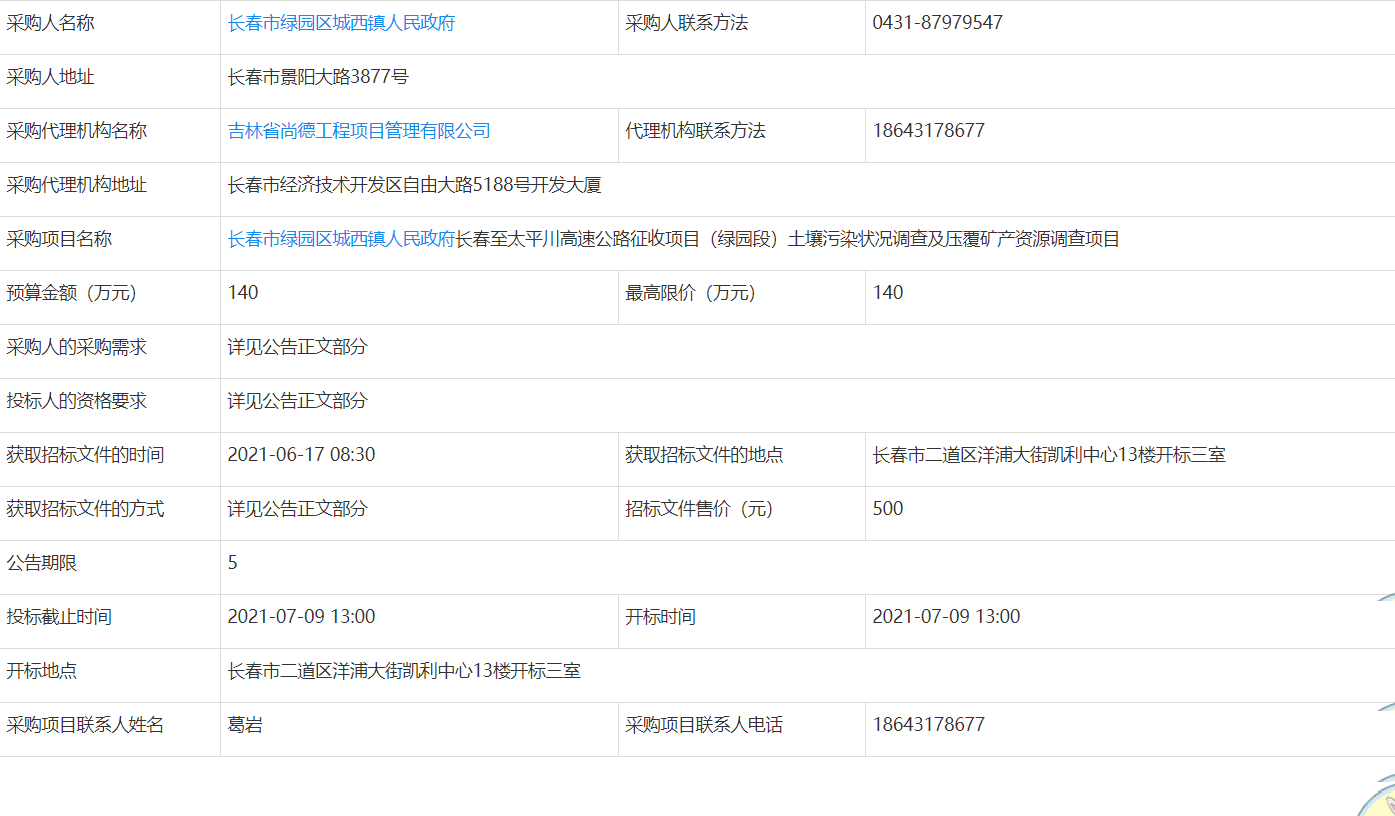Click the 采购代理机构地址 label
This screenshot has width=1395, height=816.
76,185
